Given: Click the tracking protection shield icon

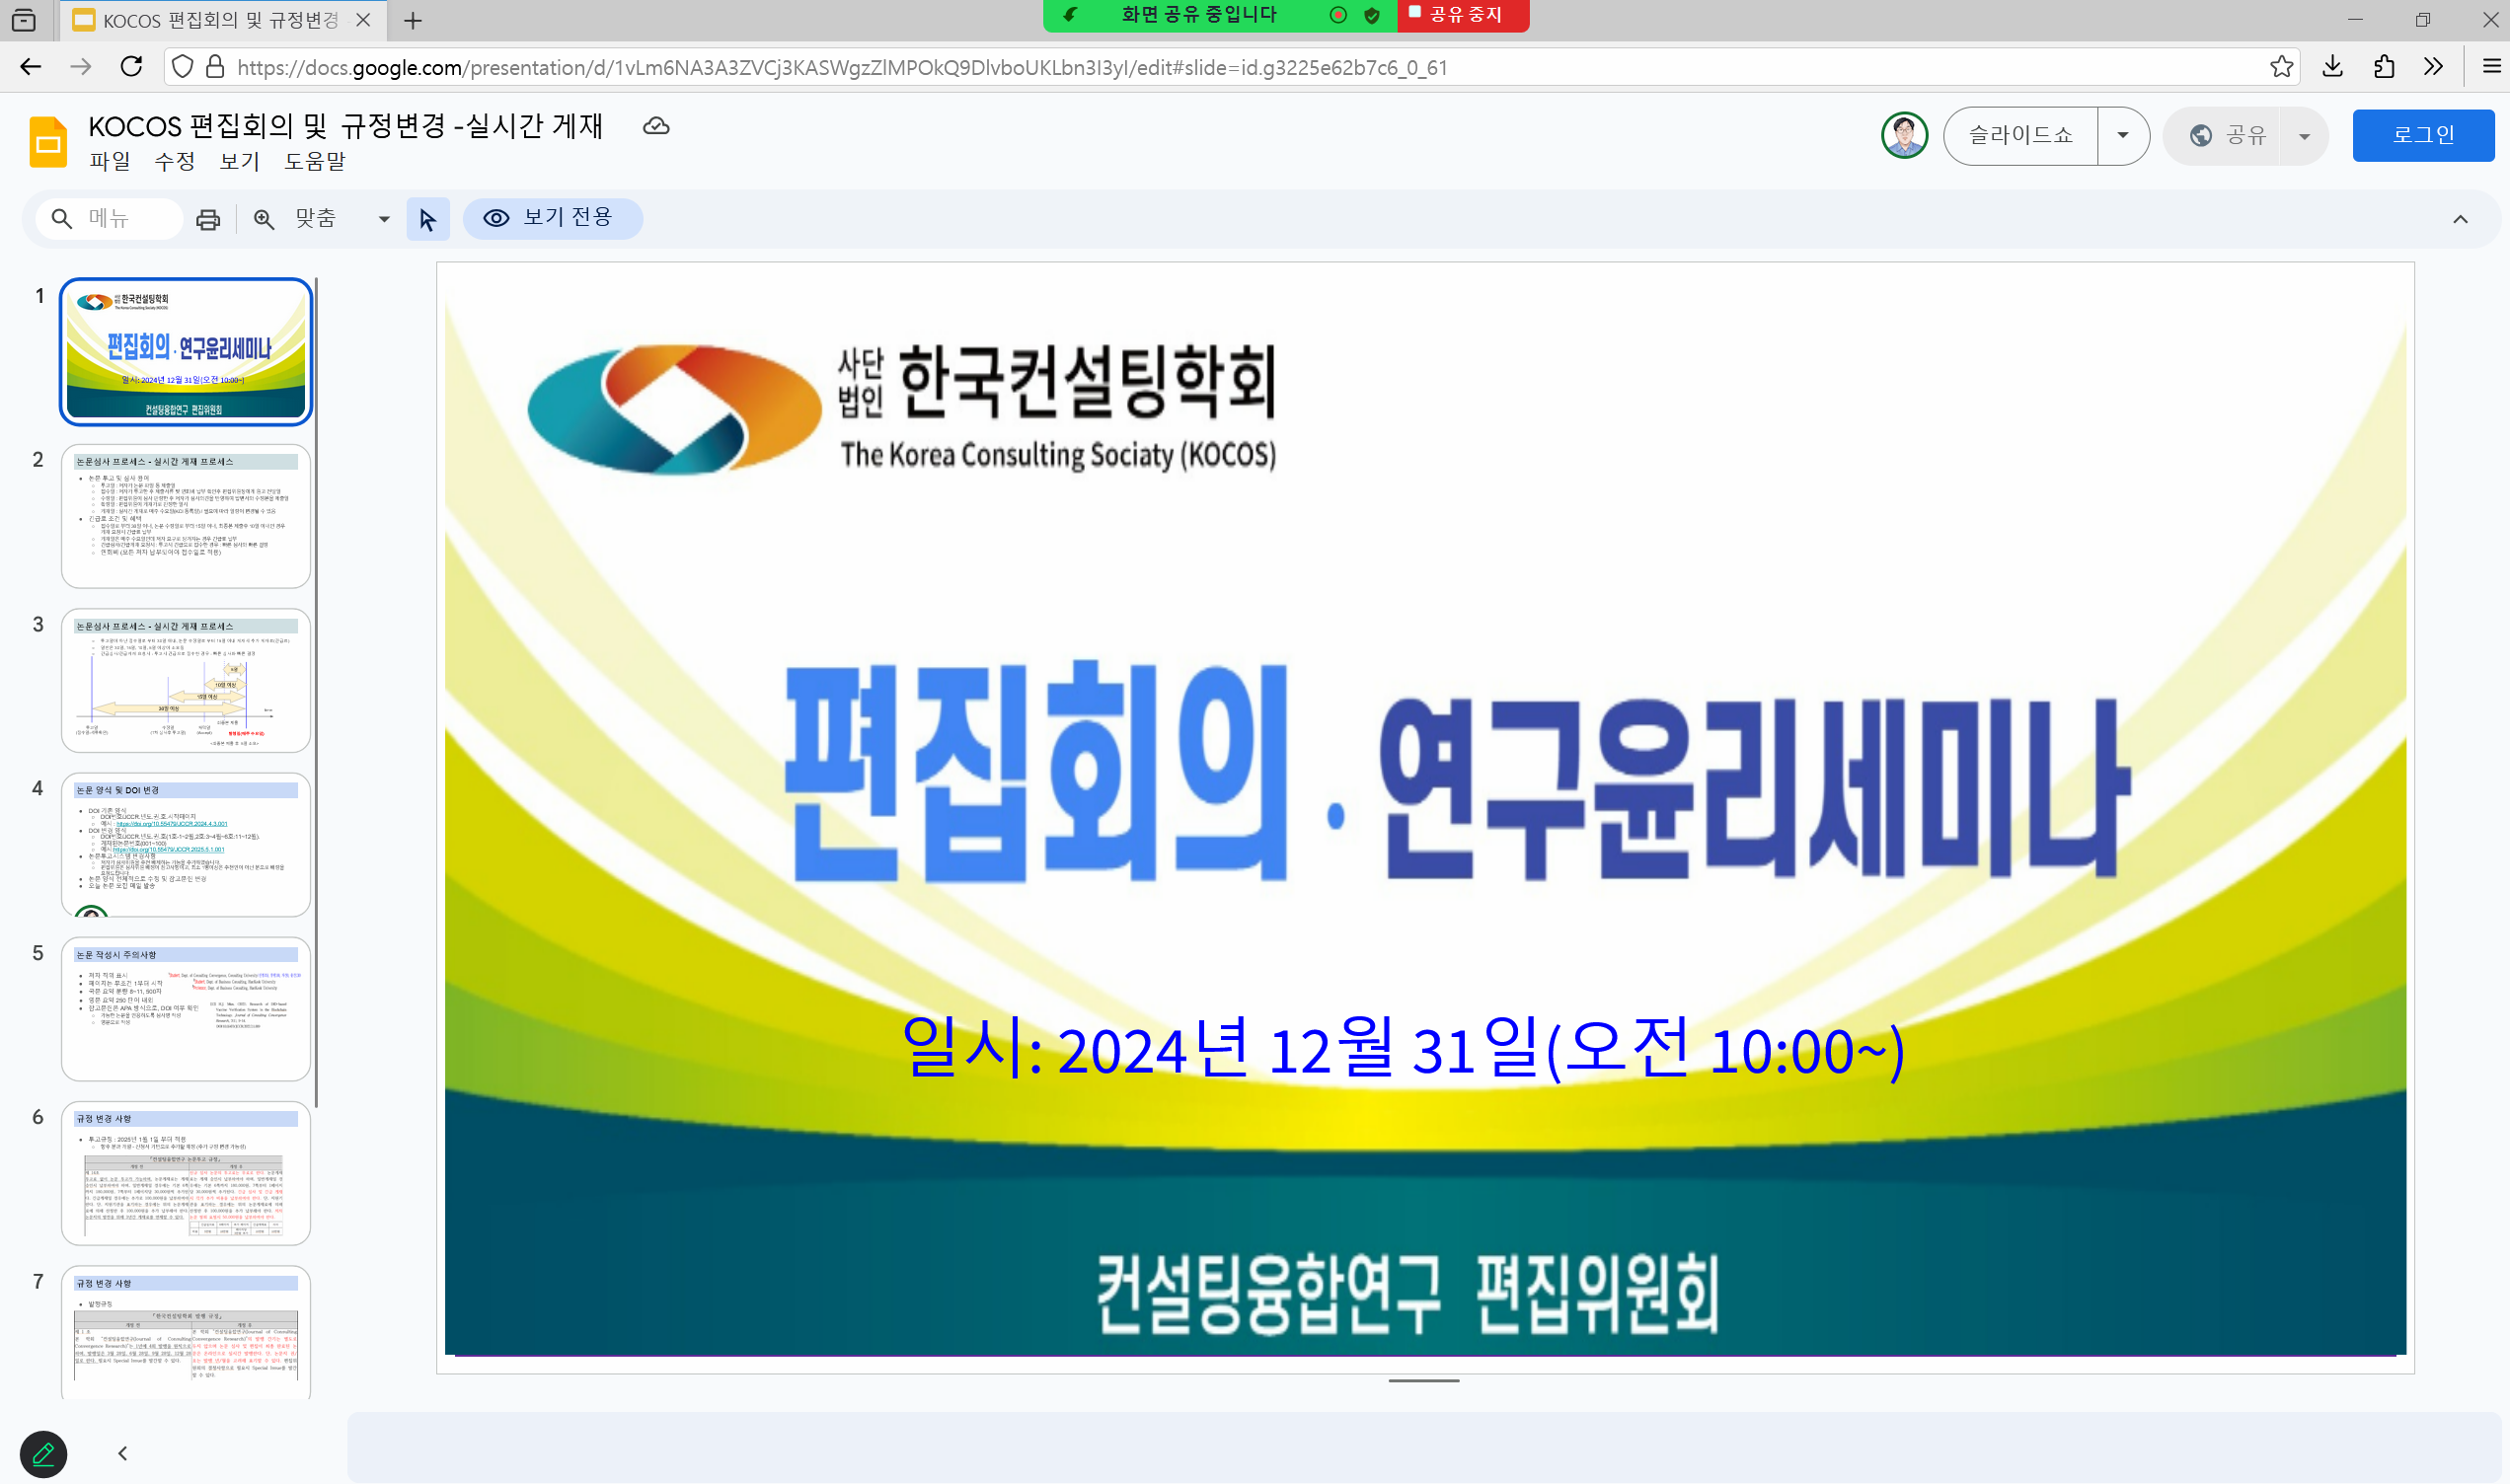Looking at the screenshot, I should [182, 67].
